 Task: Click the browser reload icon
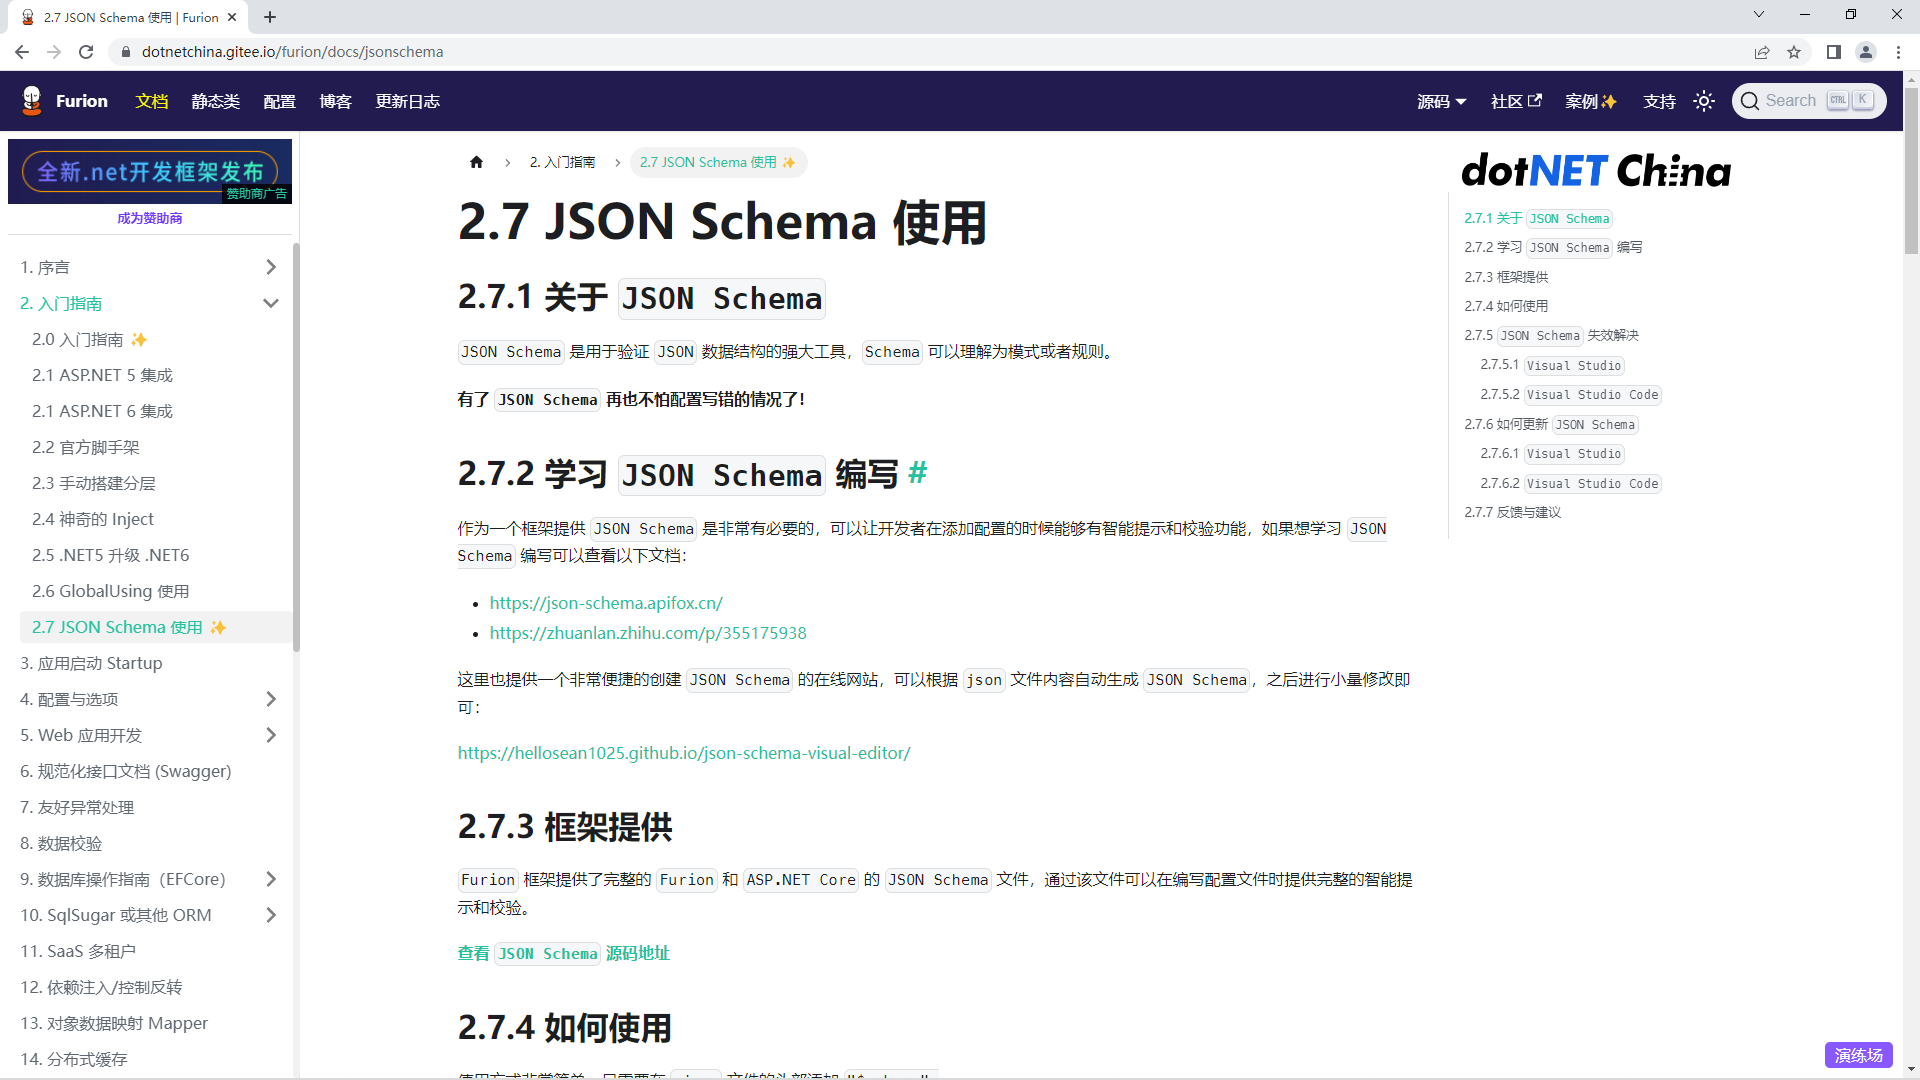tap(86, 52)
